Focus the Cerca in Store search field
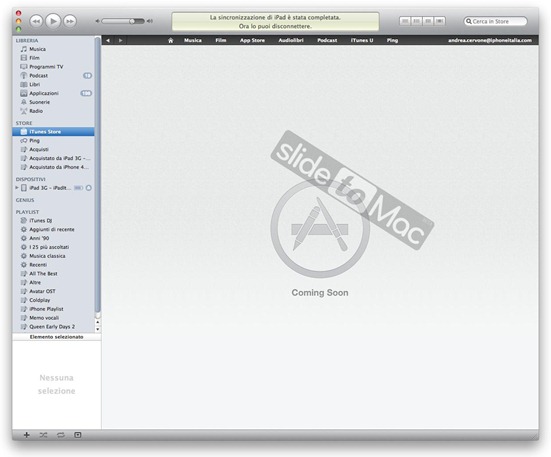 point(495,21)
